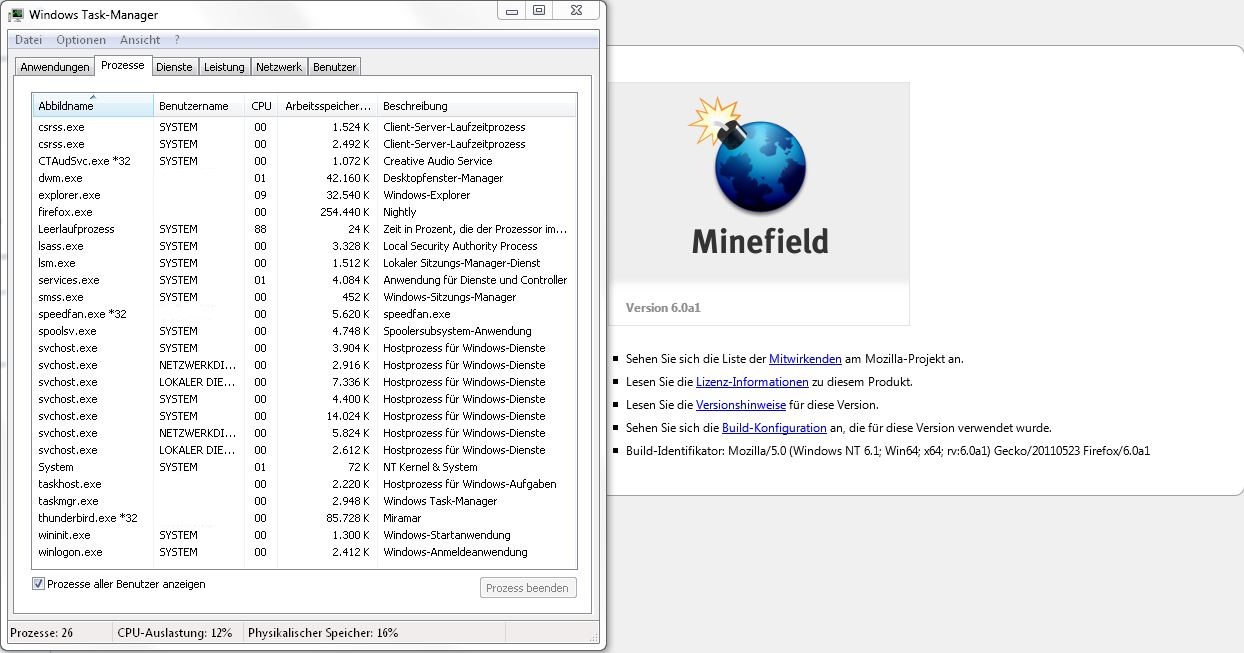Click the Task-Manager title bar icon

click(16, 15)
